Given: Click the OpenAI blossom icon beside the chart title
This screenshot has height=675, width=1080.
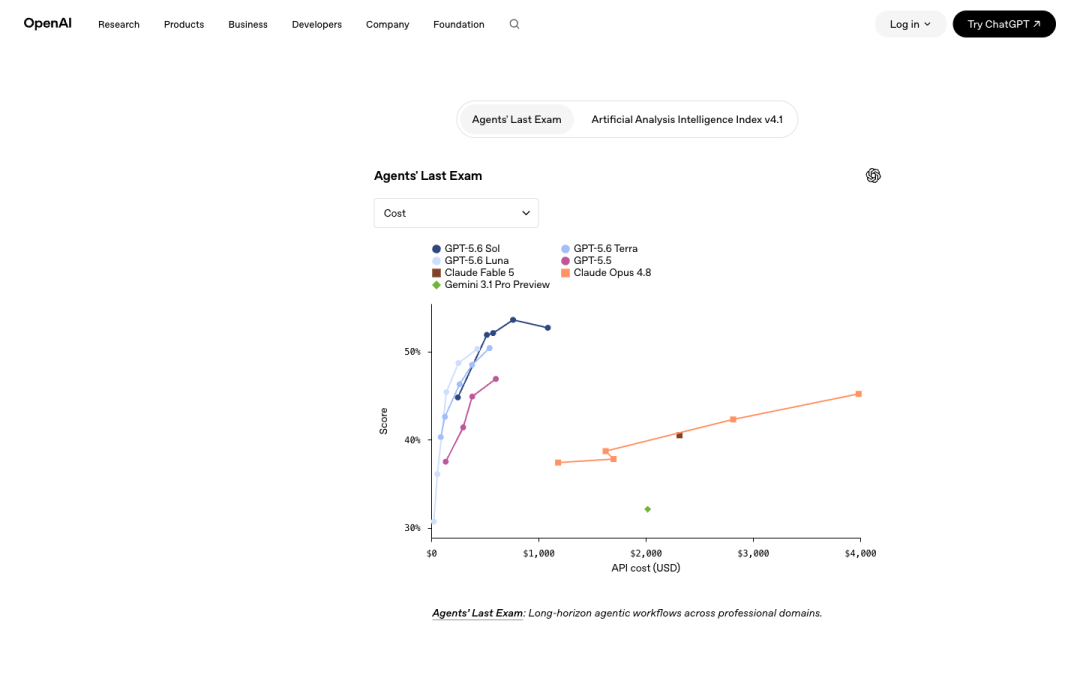Looking at the screenshot, I should pos(873,176).
